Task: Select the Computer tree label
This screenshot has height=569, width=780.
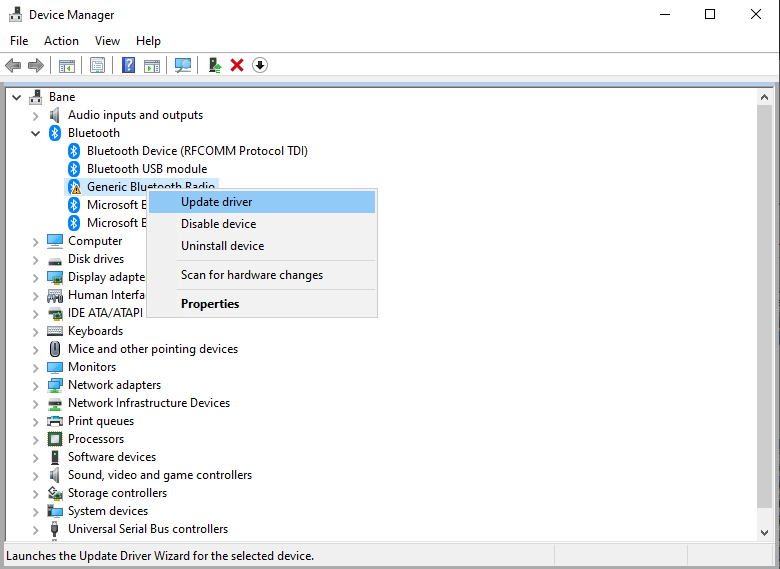Action: tap(95, 241)
